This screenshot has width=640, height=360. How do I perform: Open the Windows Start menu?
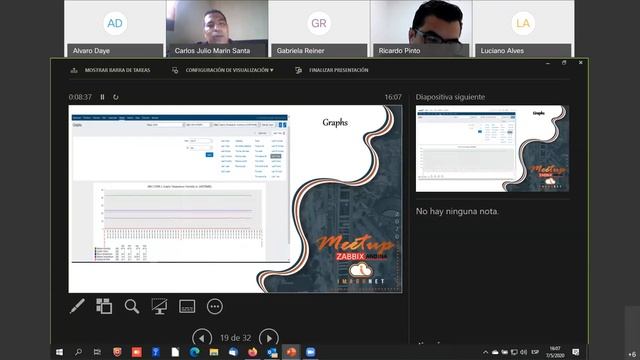click(59, 352)
